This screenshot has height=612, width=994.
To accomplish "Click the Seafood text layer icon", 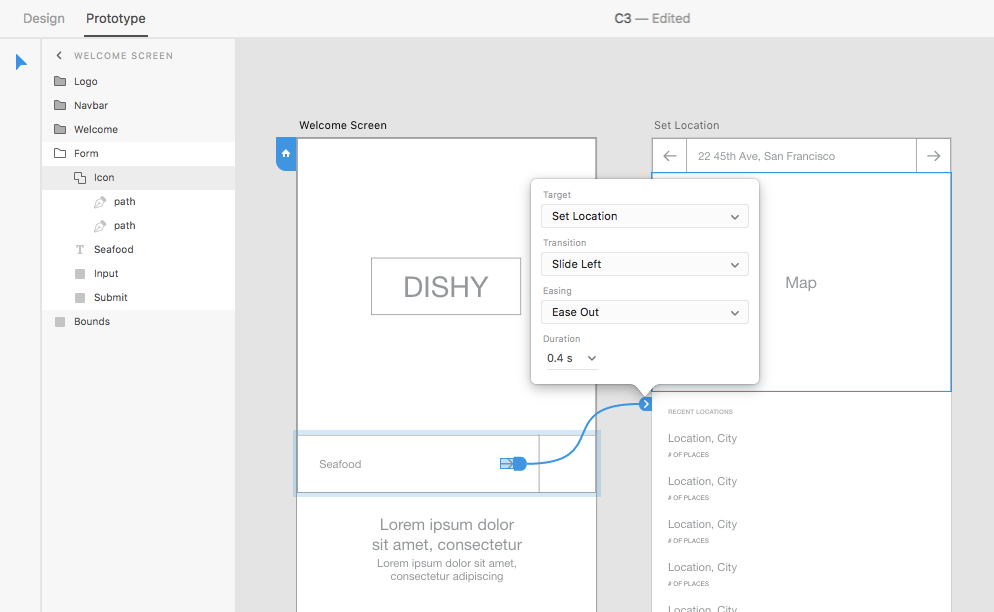I will coord(80,250).
